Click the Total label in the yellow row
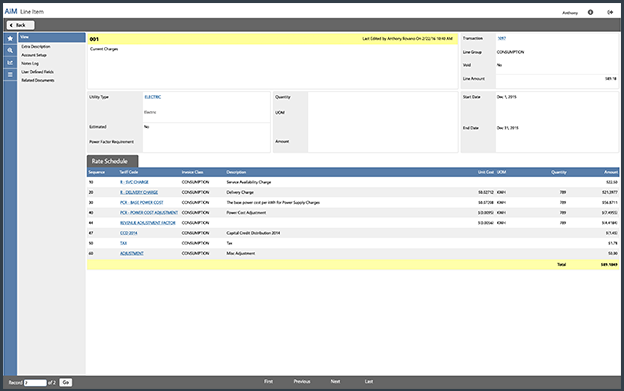Image resolution: width=624 pixels, height=391 pixels. (x=561, y=265)
